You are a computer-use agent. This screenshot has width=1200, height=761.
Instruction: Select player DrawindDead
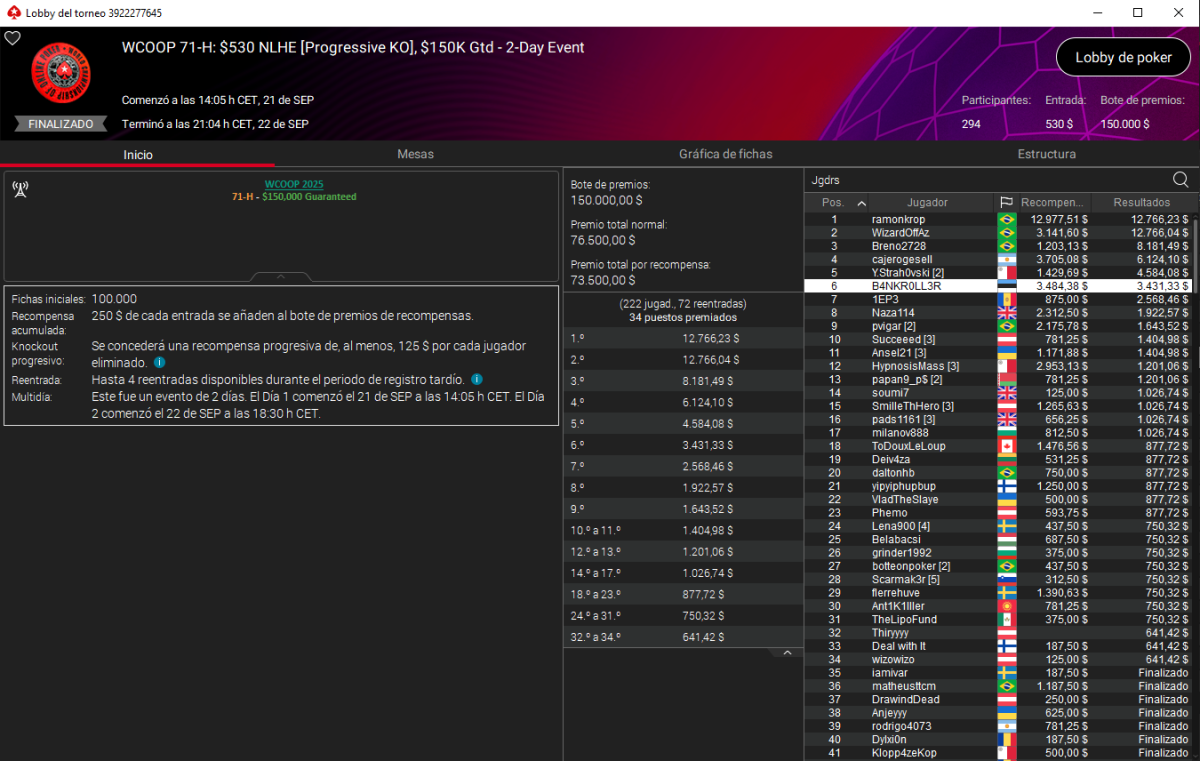(x=998, y=699)
